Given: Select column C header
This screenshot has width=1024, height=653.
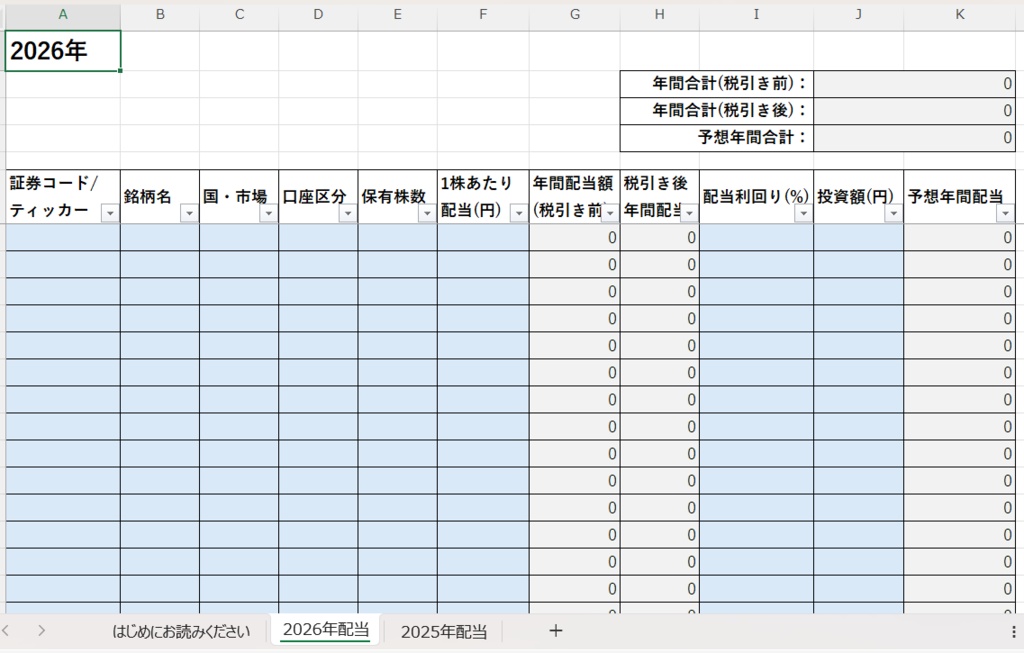Looking at the screenshot, I should click(239, 14).
